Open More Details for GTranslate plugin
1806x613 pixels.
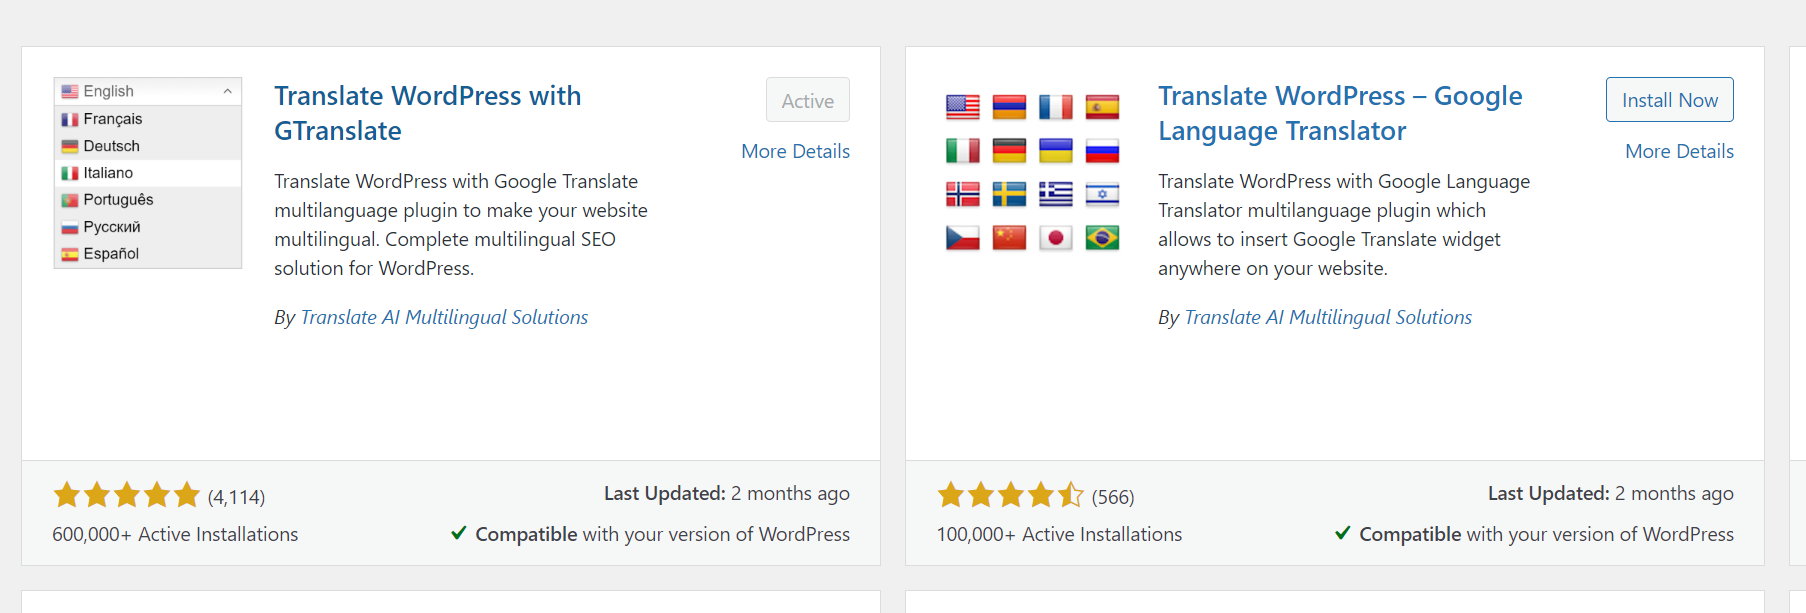click(x=795, y=151)
